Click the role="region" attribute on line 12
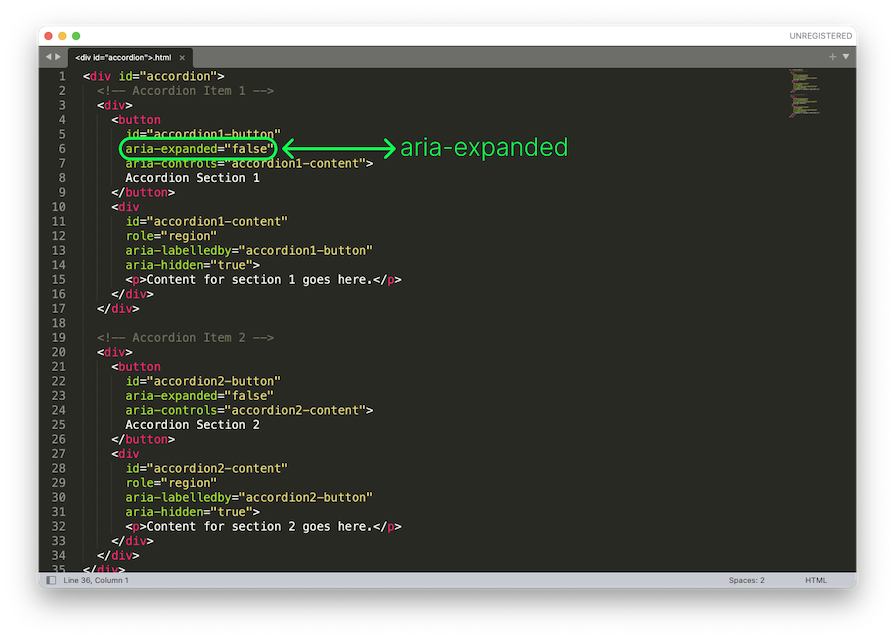The image size is (895, 639). (168, 236)
